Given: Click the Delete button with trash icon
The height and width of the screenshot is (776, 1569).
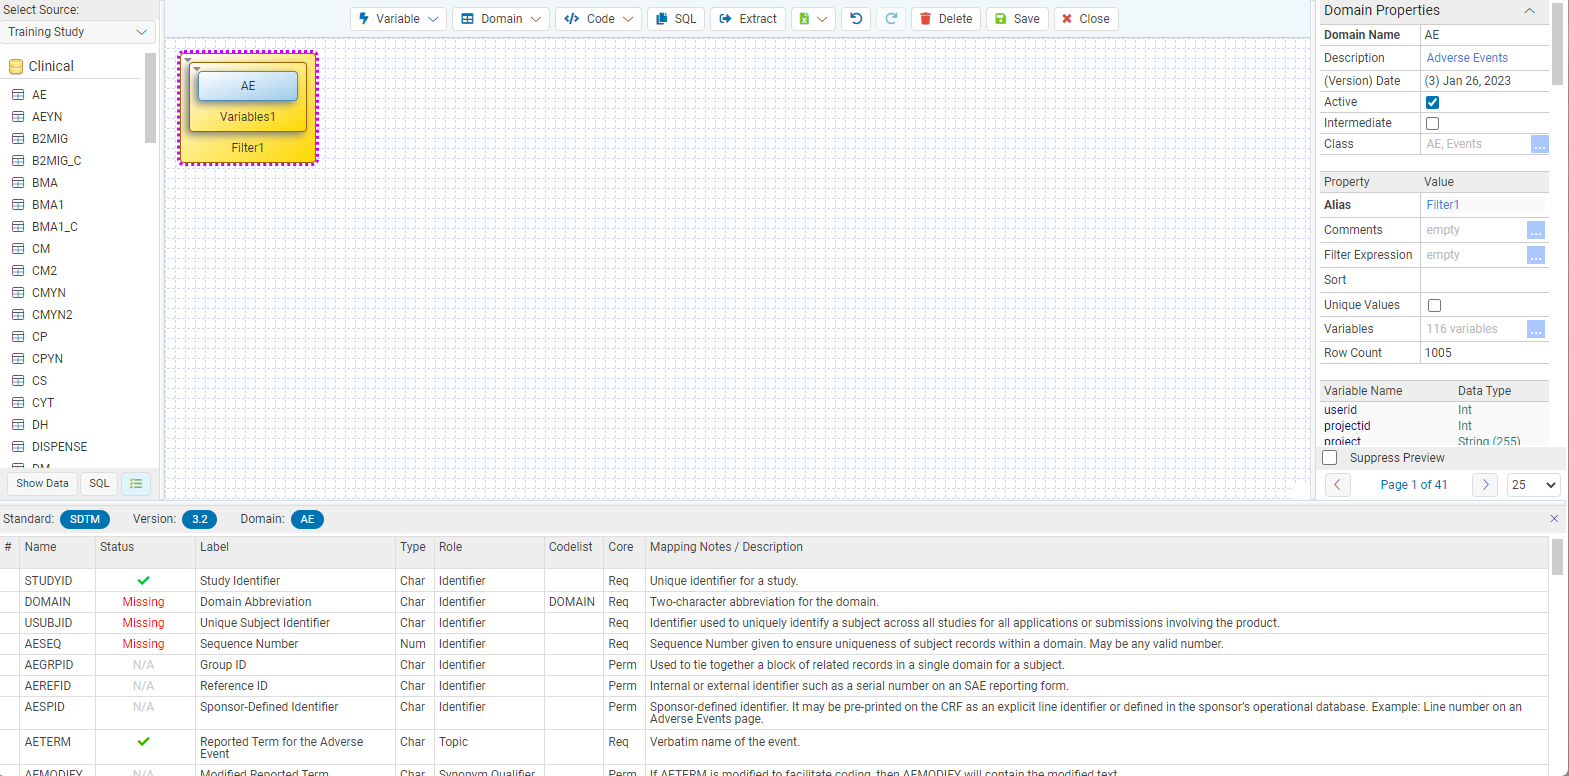Looking at the screenshot, I should pos(946,19).
